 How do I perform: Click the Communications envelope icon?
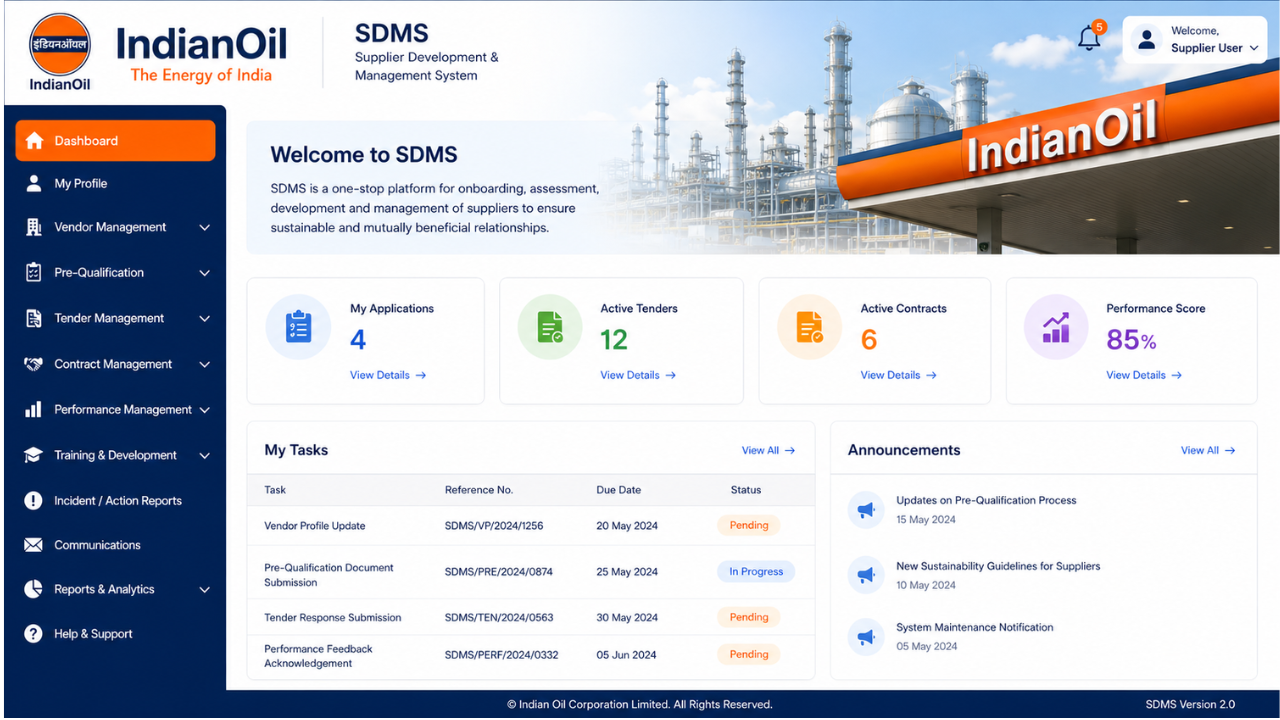[x=34, y=545]
